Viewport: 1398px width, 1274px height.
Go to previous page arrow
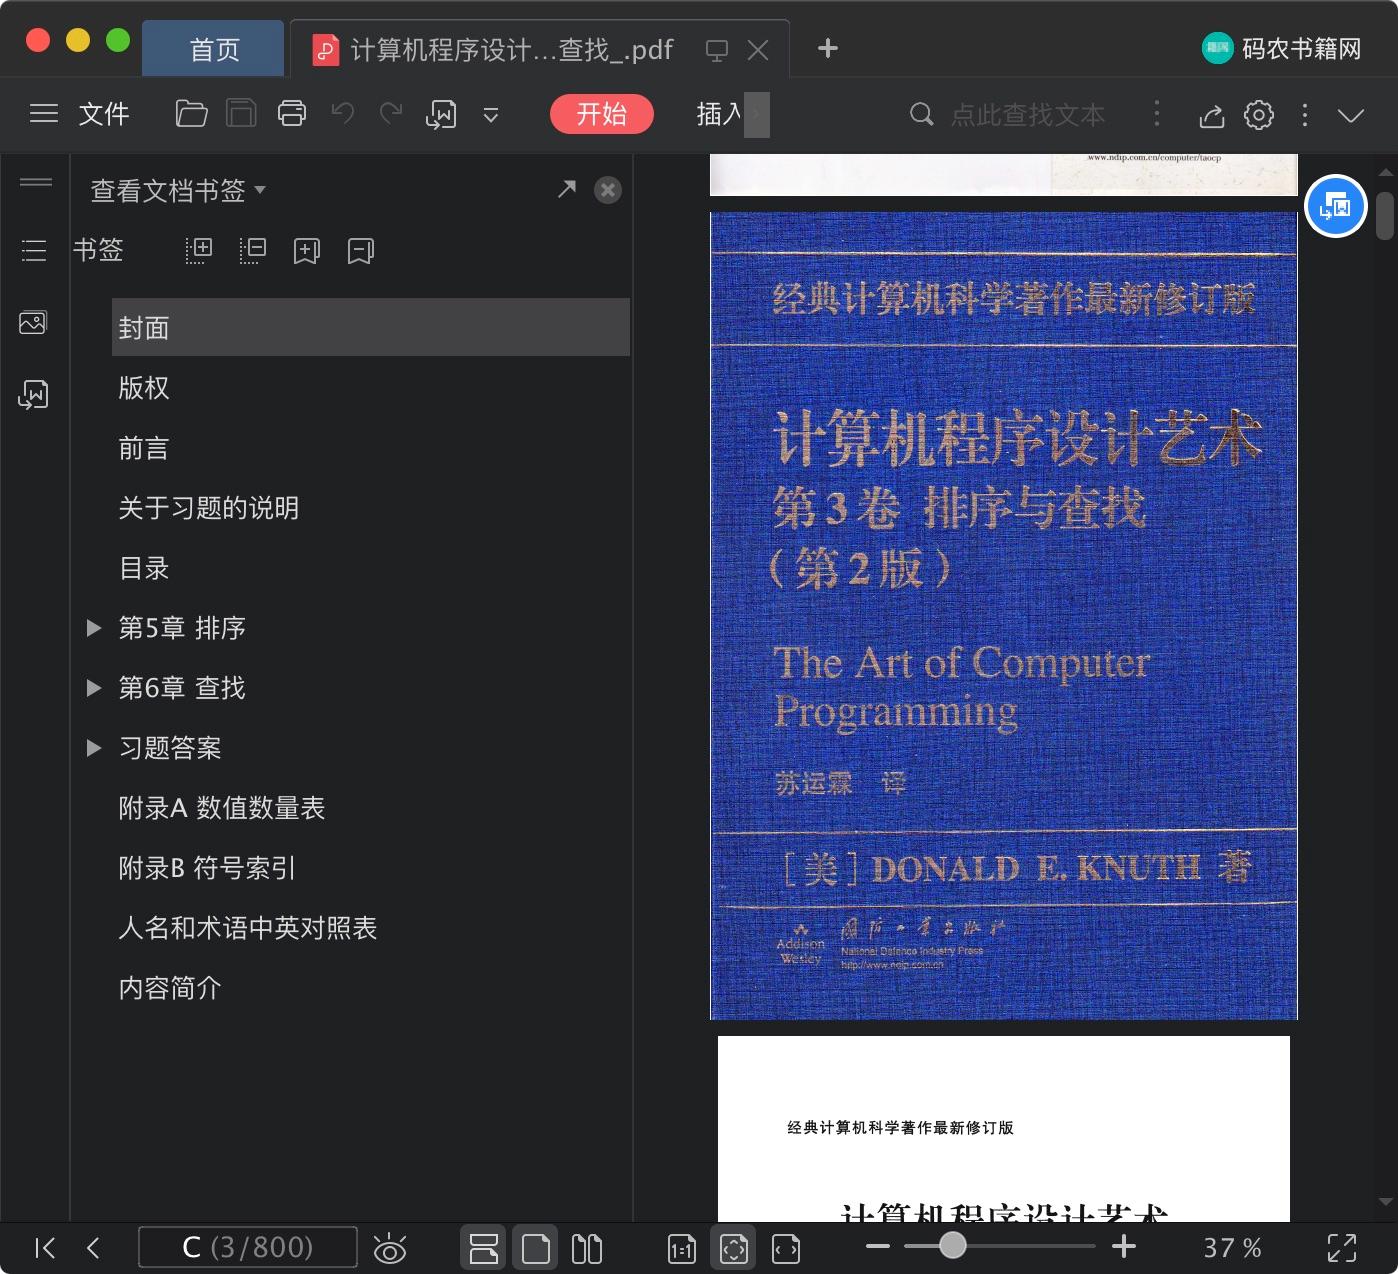point(94,1248)
